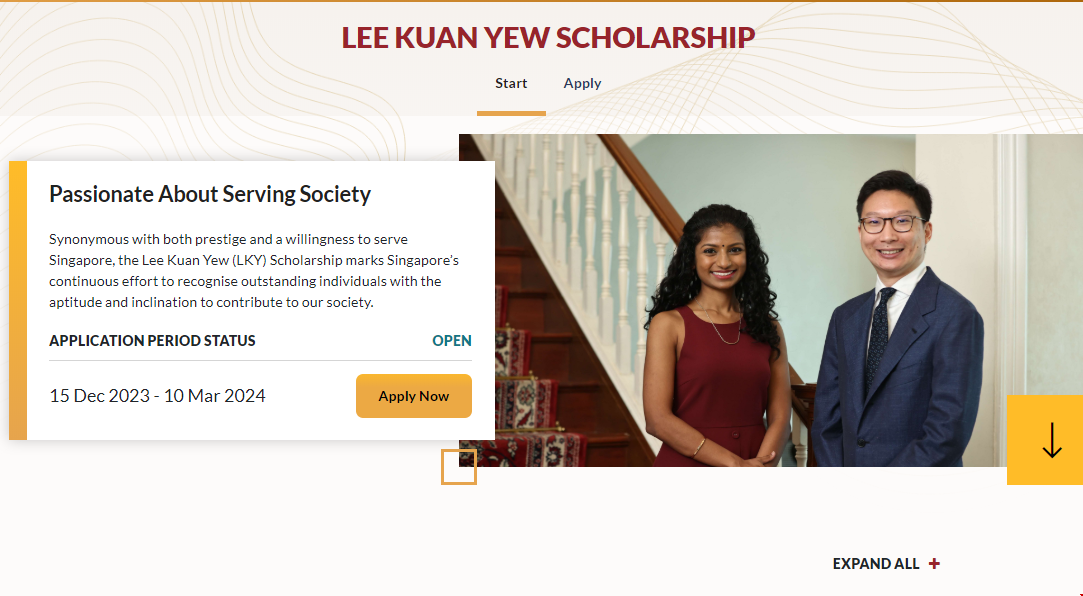Click the yellow accent bar on the card

(x=18, y=300)
